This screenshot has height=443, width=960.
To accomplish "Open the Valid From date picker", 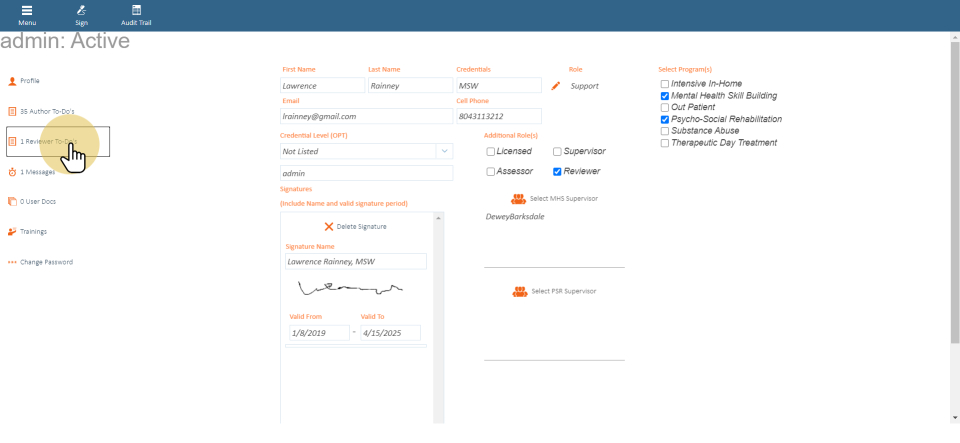I will [x=318, y=333].
